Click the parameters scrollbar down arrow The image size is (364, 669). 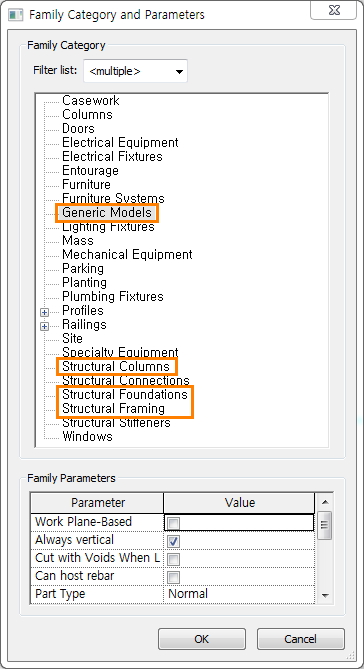tap(325, 595)
